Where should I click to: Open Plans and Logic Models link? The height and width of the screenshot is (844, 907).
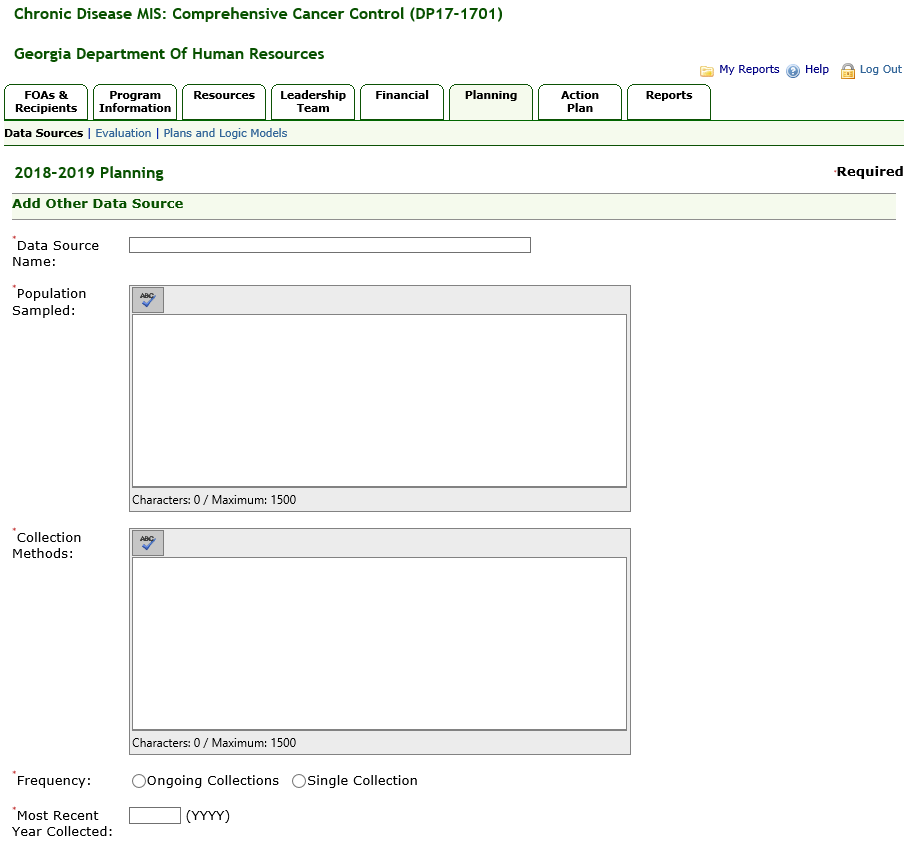226,133
